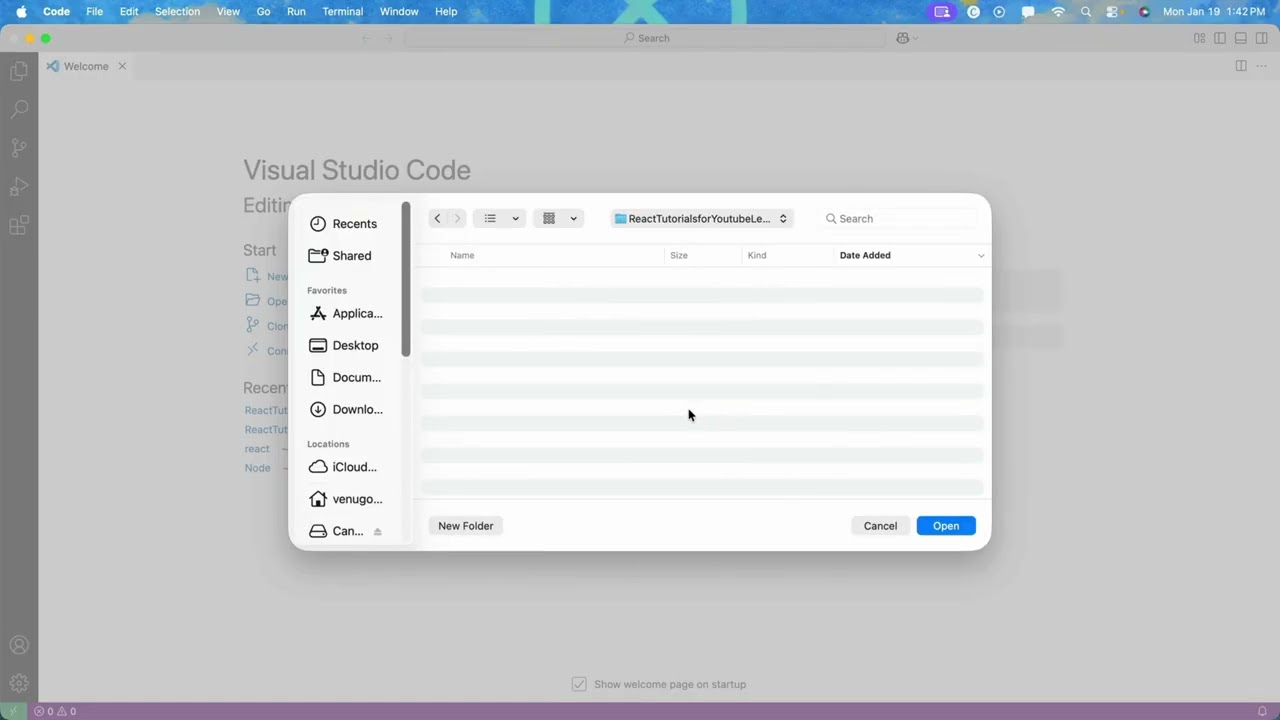Open the View menu
Image resolution: width=1280 pixels, height=720 pixels.
click(x=228, y=11)
